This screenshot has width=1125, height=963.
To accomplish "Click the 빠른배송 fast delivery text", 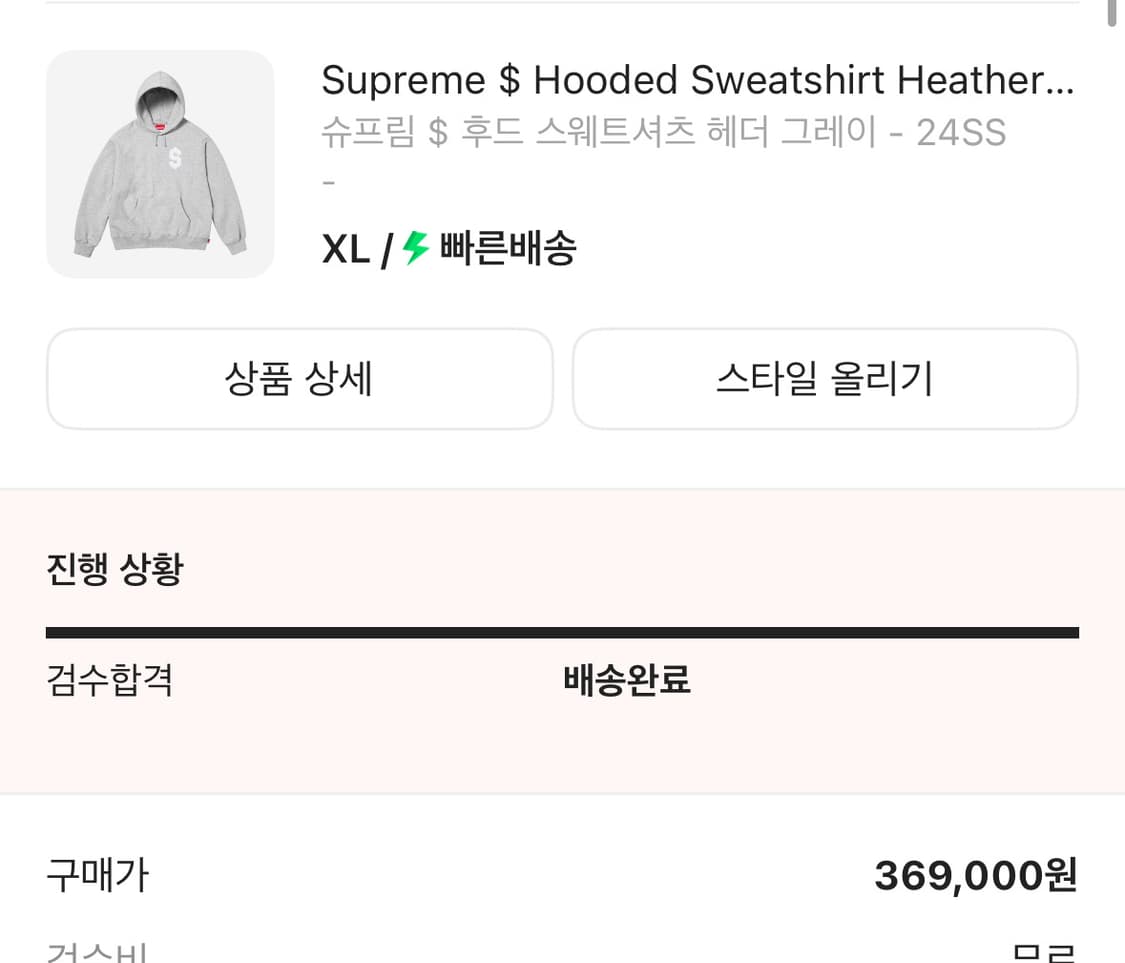I will (508, 248).
